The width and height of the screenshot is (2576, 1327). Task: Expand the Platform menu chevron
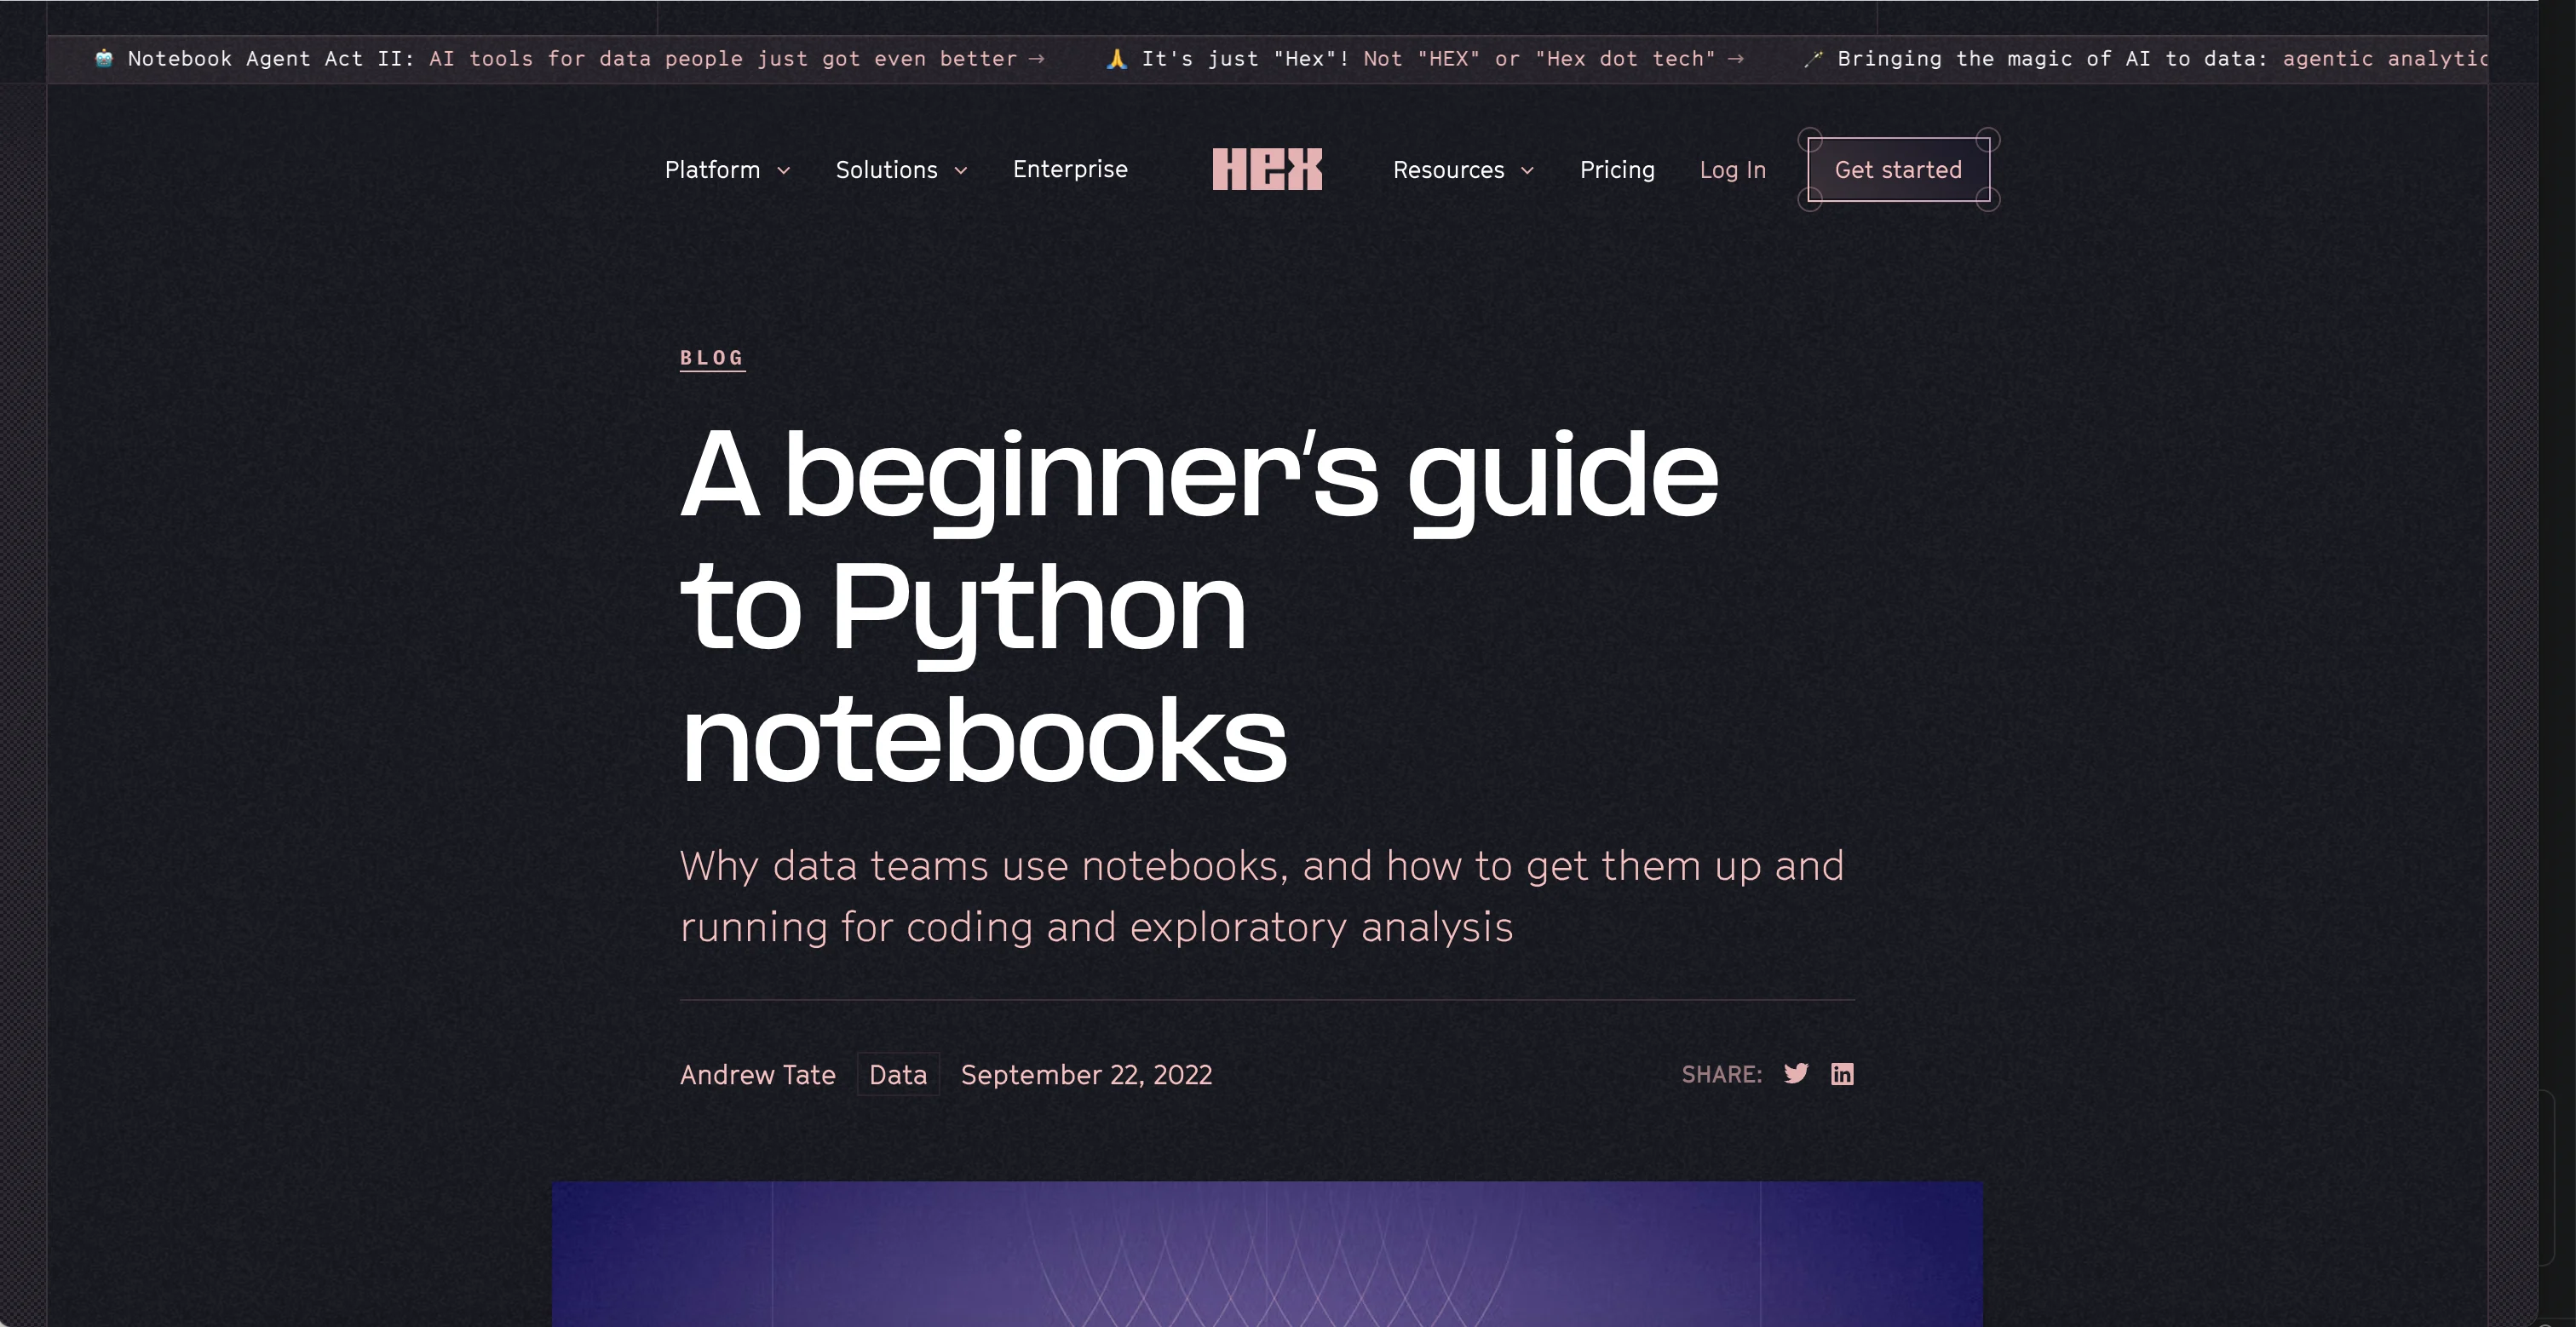(784, 170)
